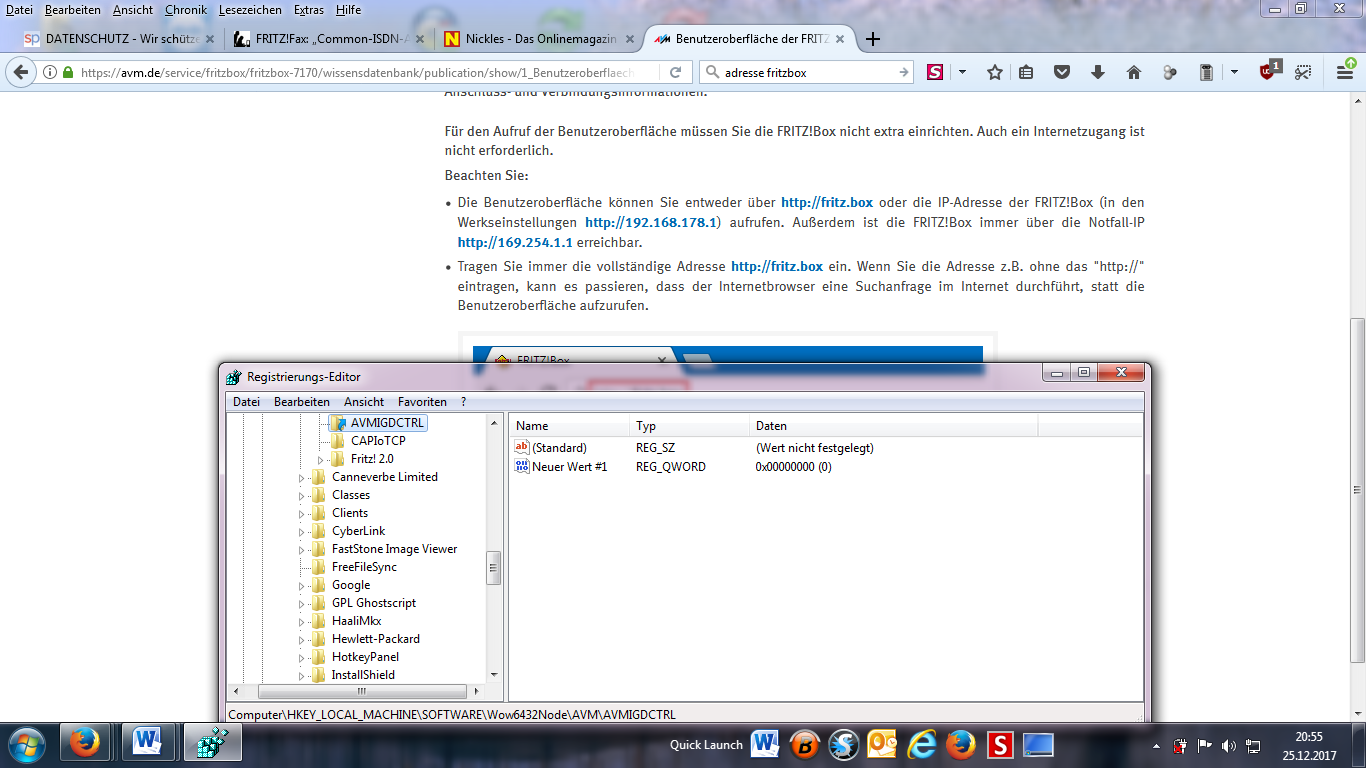Select the 0x00000000 (0) data value

[794, 466]
